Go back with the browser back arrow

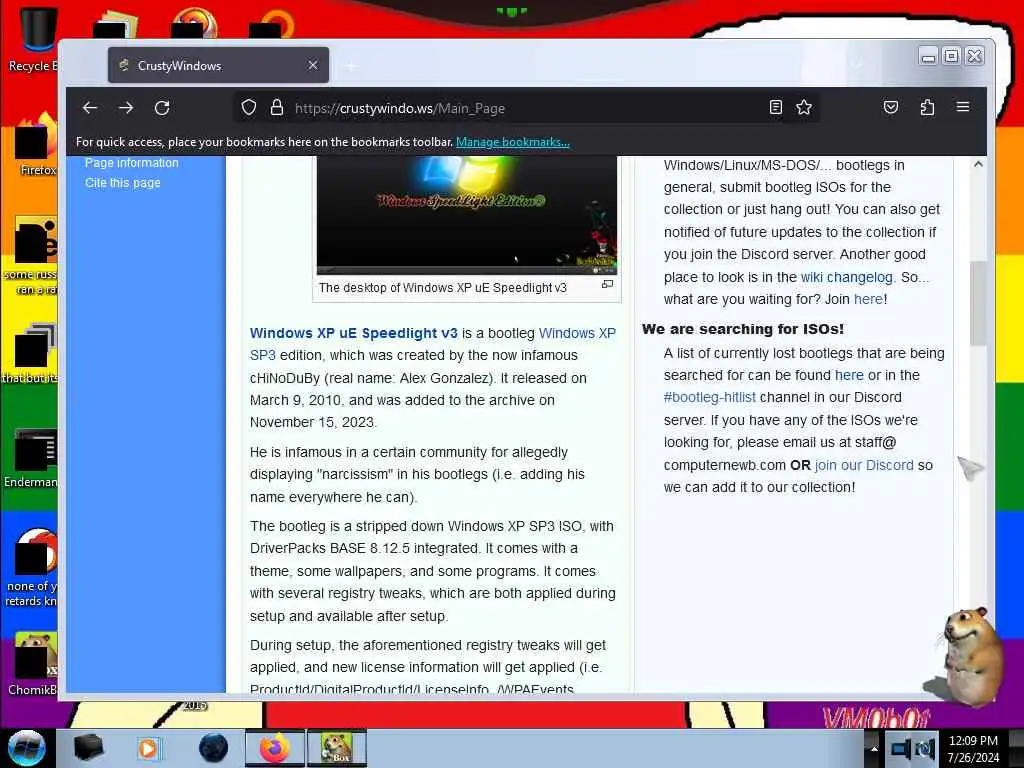[90, 108]
